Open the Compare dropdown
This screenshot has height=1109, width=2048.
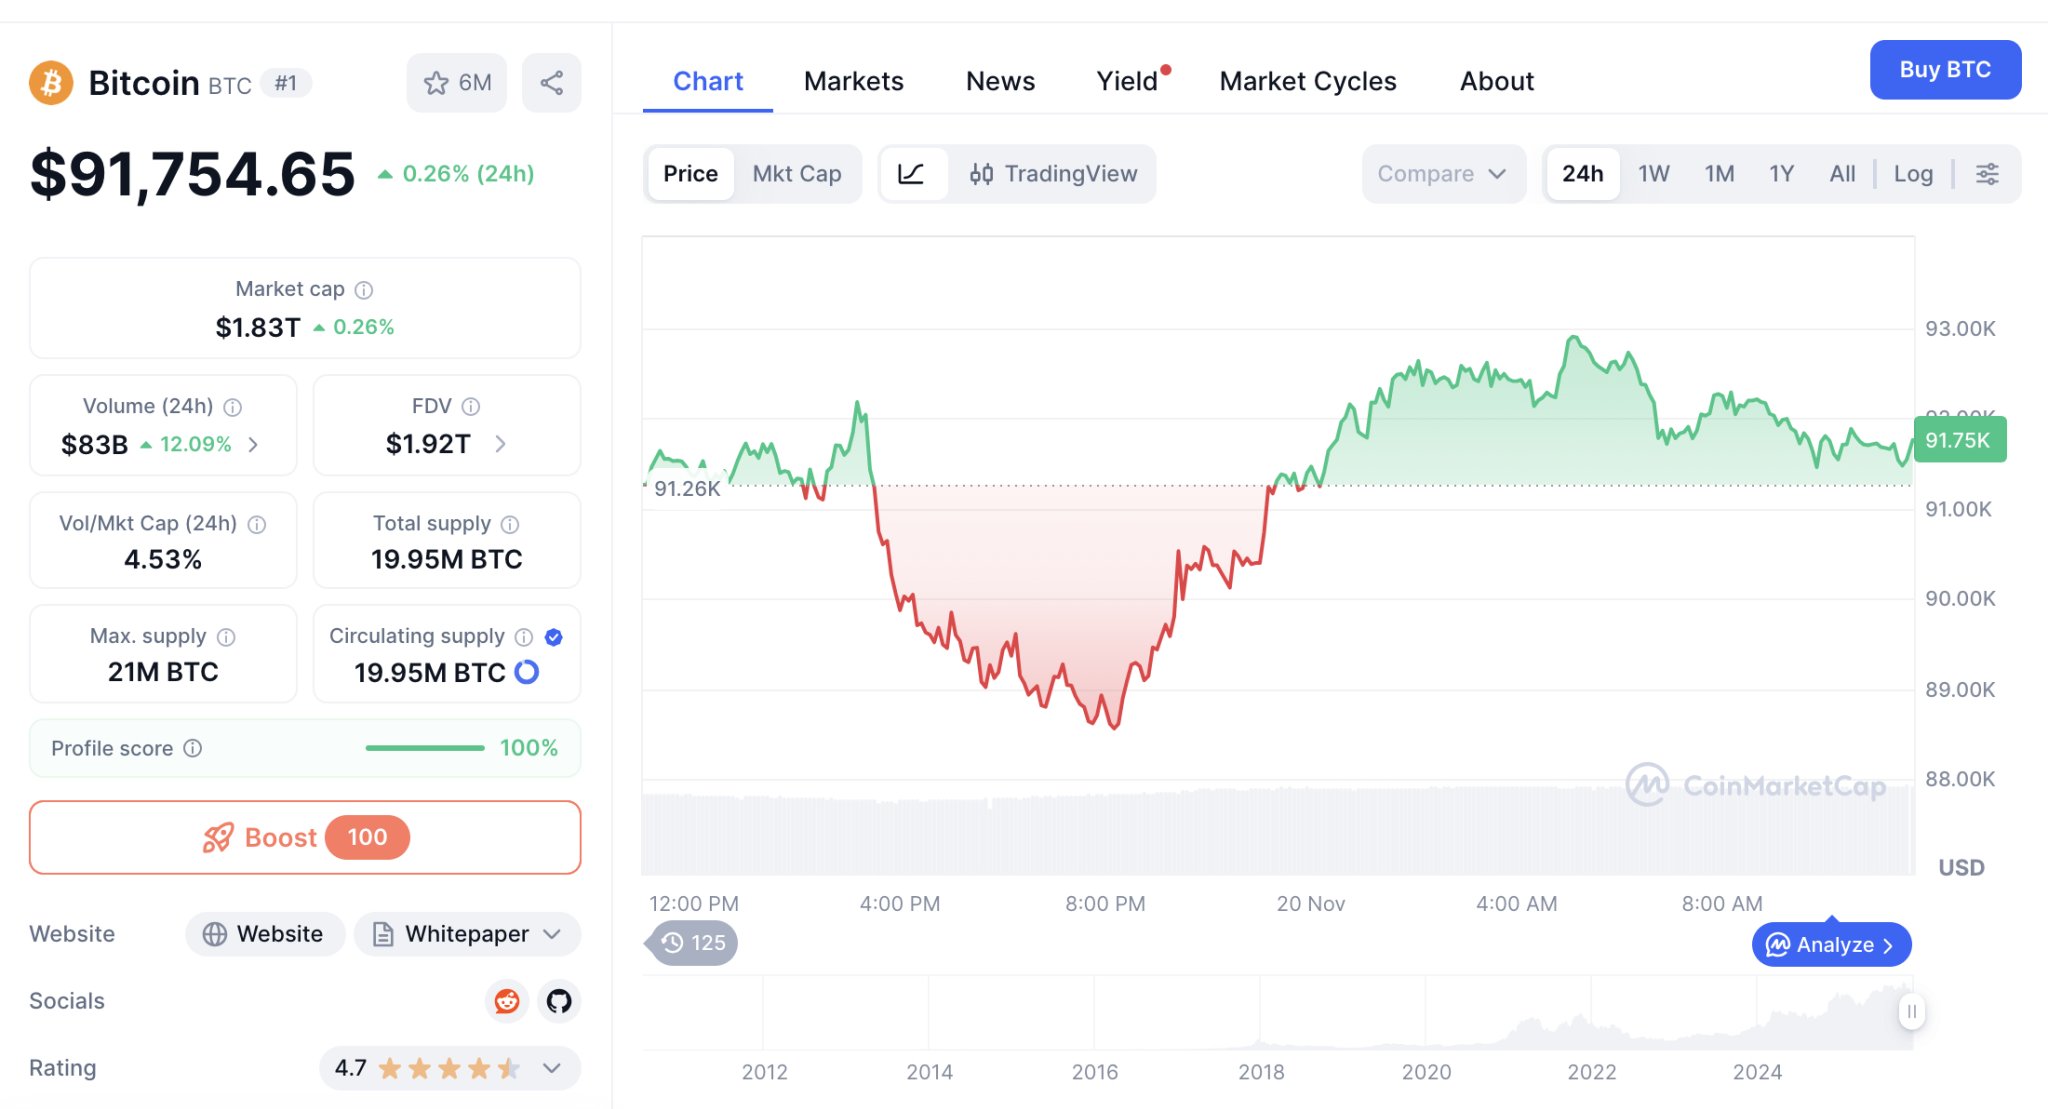(x=1443, y=173)
